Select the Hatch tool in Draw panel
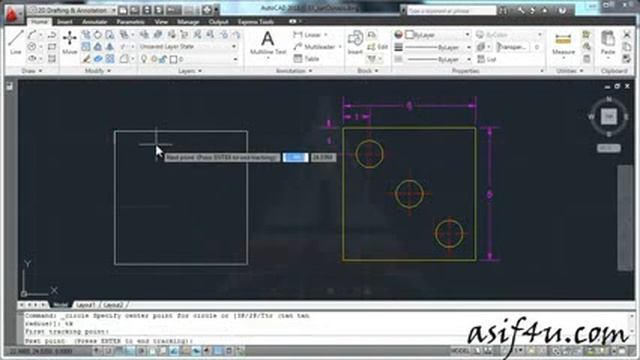 tap(52, 59)
